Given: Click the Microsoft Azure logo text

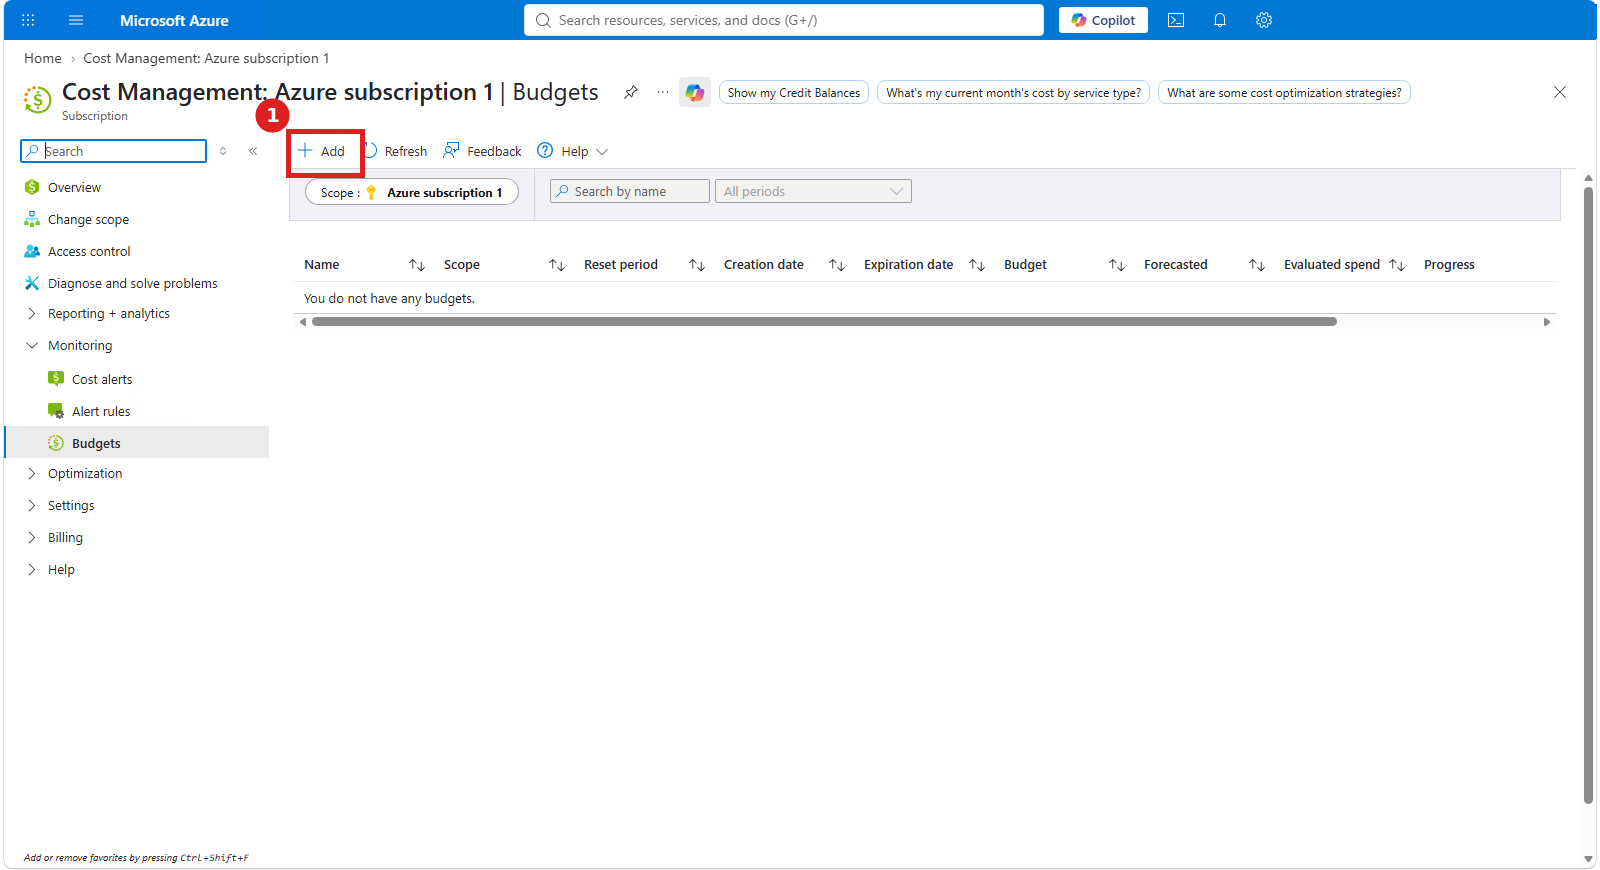Looking at the screenshot, I should (x=174, y=20).
